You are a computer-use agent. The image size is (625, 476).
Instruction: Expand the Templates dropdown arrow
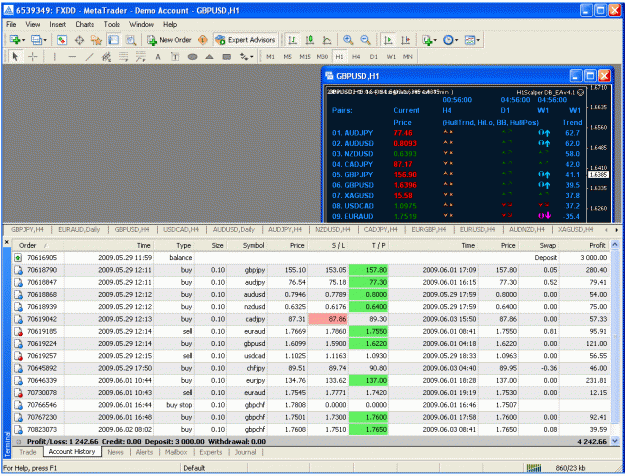478,40
